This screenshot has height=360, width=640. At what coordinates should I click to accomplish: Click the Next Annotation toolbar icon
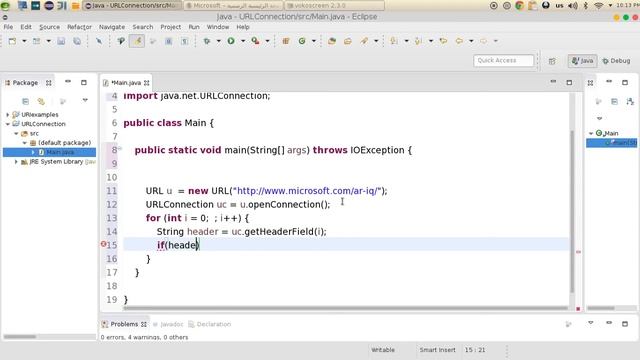394,41
